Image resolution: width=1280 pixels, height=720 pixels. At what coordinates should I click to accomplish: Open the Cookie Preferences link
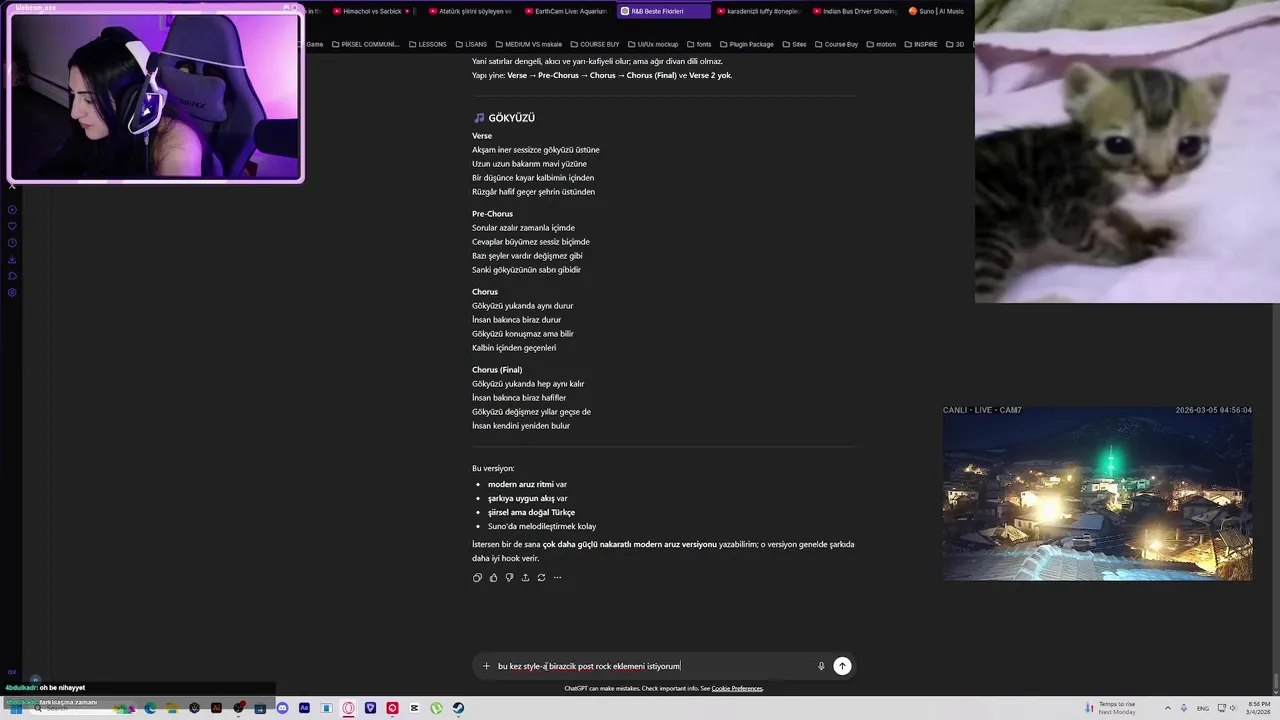point(737,689)
